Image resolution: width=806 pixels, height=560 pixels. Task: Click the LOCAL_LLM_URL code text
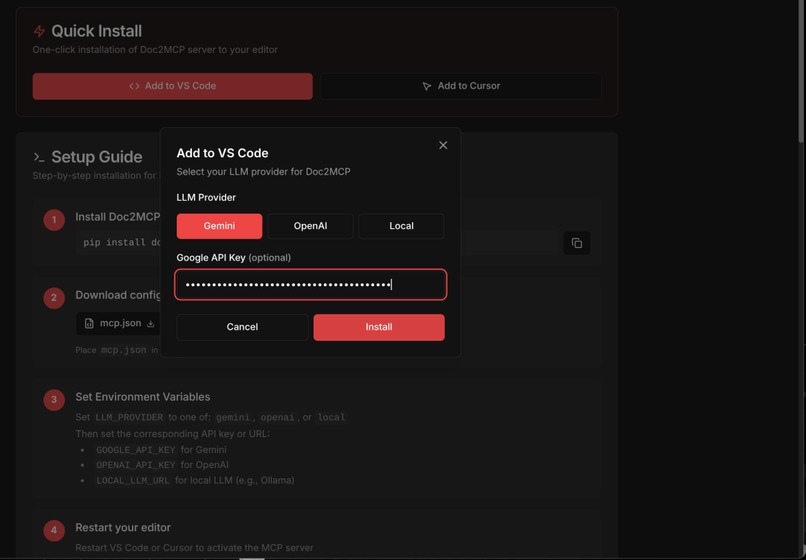tap(133, 481)
